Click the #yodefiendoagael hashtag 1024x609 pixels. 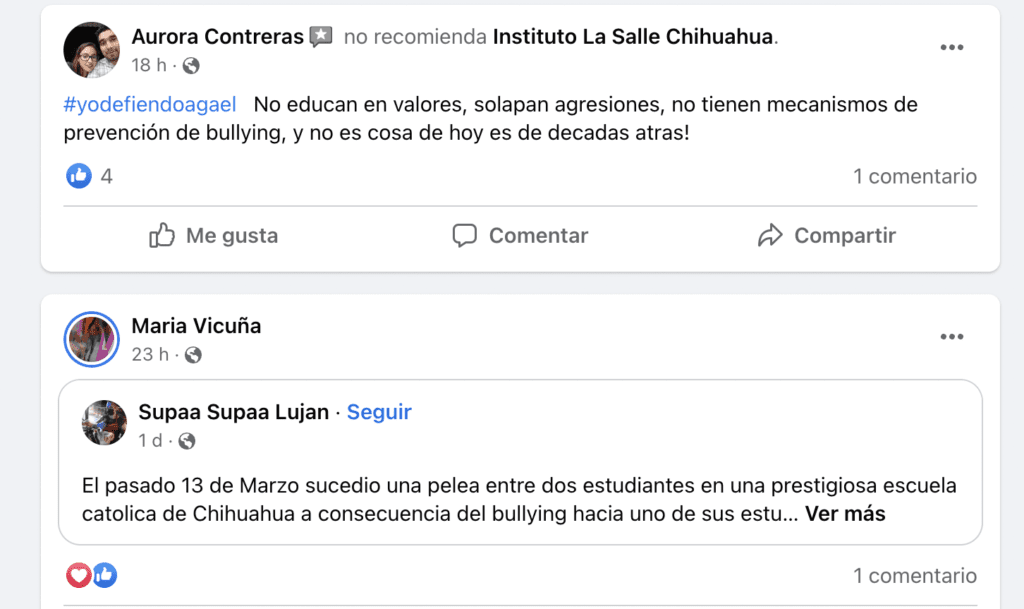click(152, 104)
